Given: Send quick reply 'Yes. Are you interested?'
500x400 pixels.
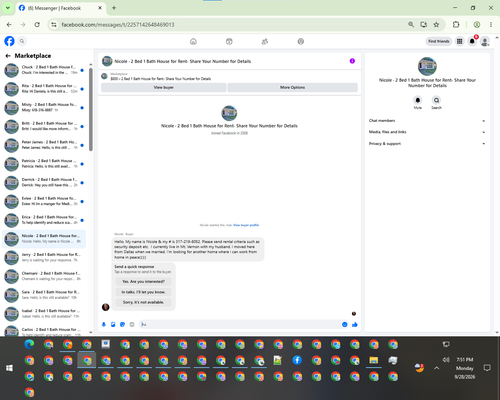Looking at the screenshot, I should coord(143,282).
